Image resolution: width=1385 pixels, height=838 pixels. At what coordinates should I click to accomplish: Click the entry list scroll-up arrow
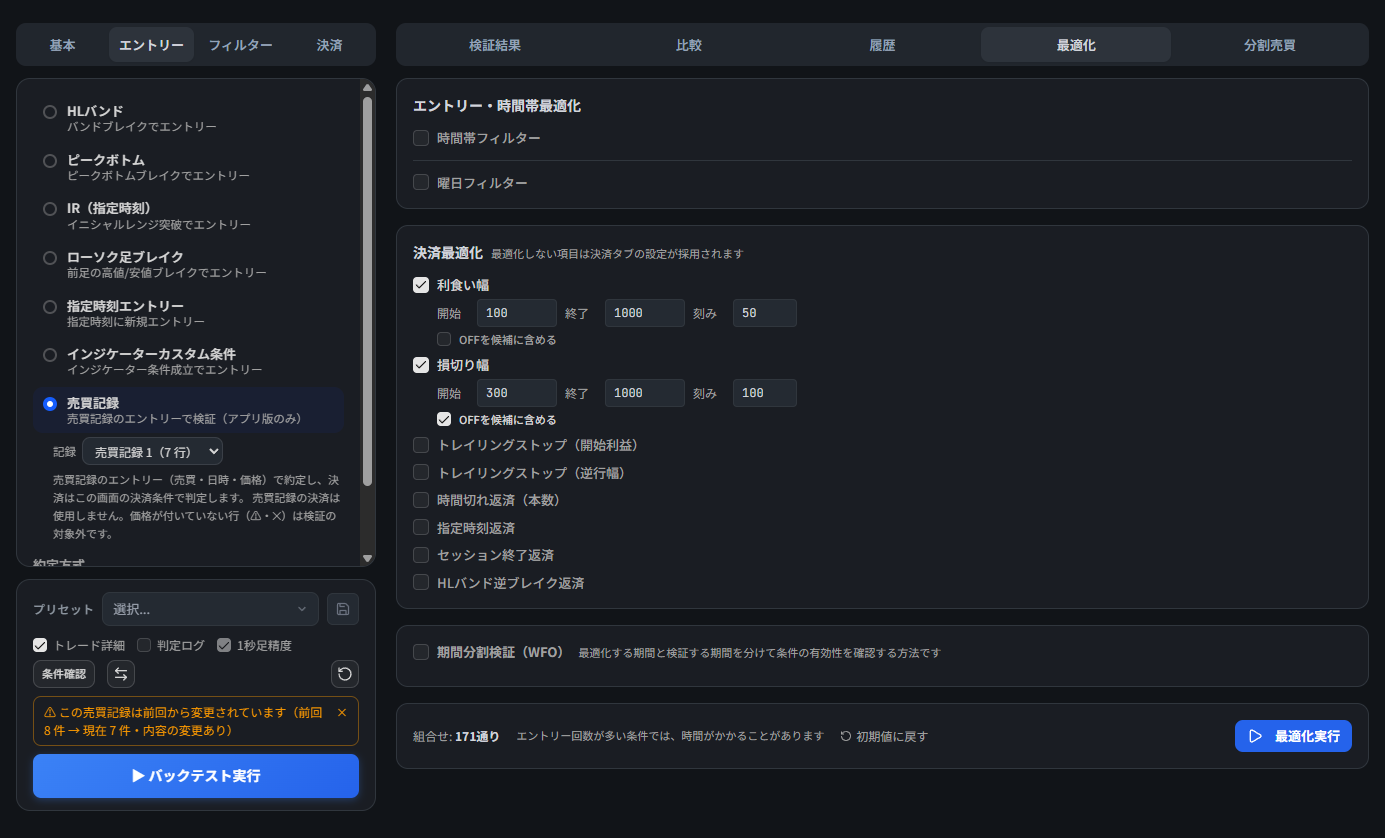367,88
